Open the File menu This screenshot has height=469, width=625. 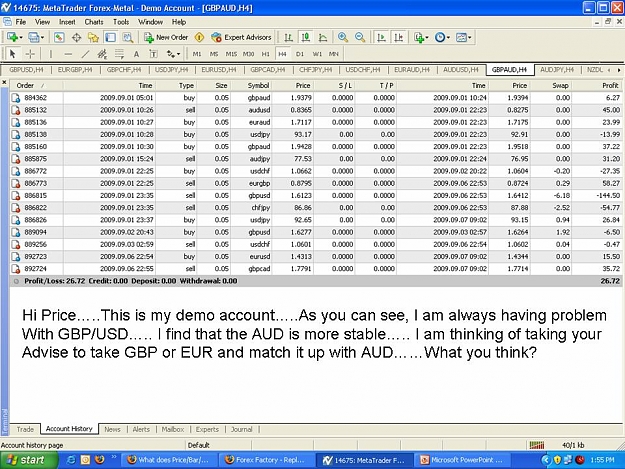(21, 22)
